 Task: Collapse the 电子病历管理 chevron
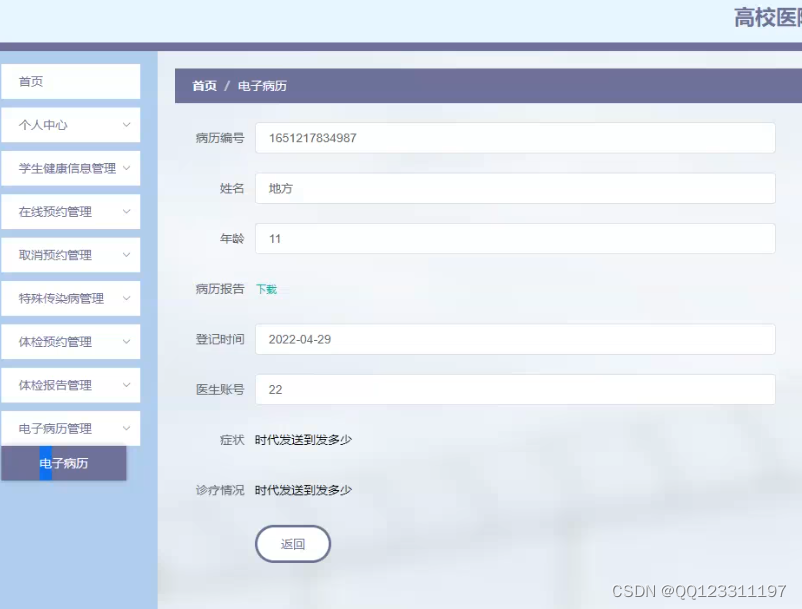click(126, 428)
